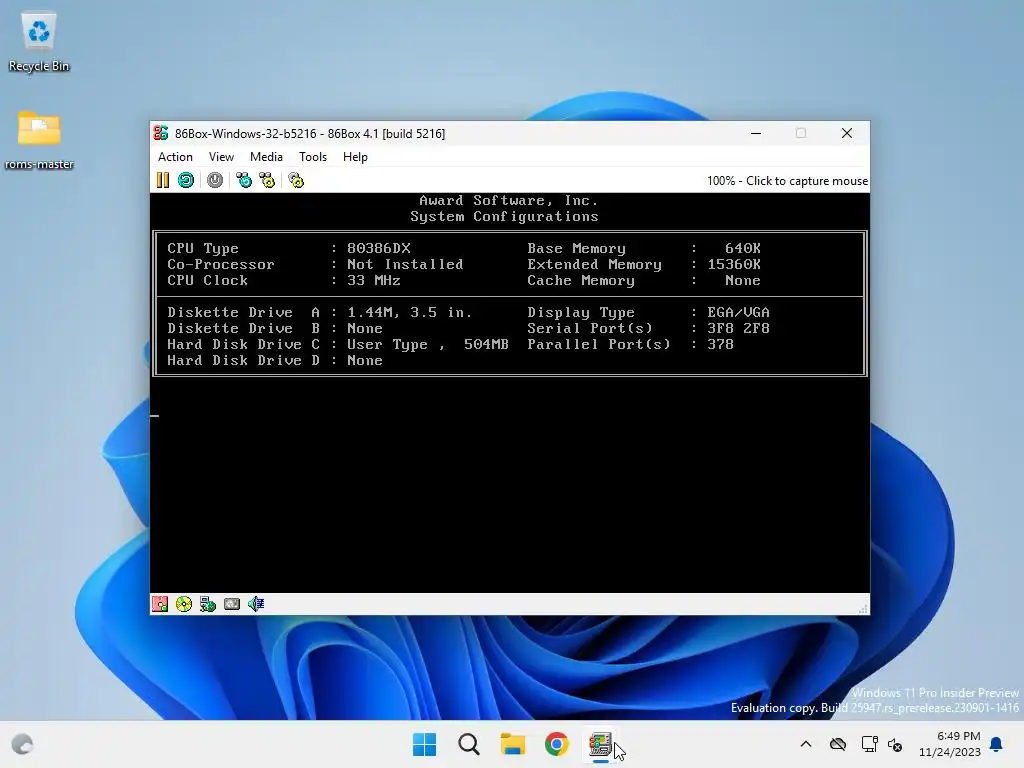The width and height of the screenshot is (1024, 768).
Task: Open the Windows Start menu
Action: (x=424, y=744)
